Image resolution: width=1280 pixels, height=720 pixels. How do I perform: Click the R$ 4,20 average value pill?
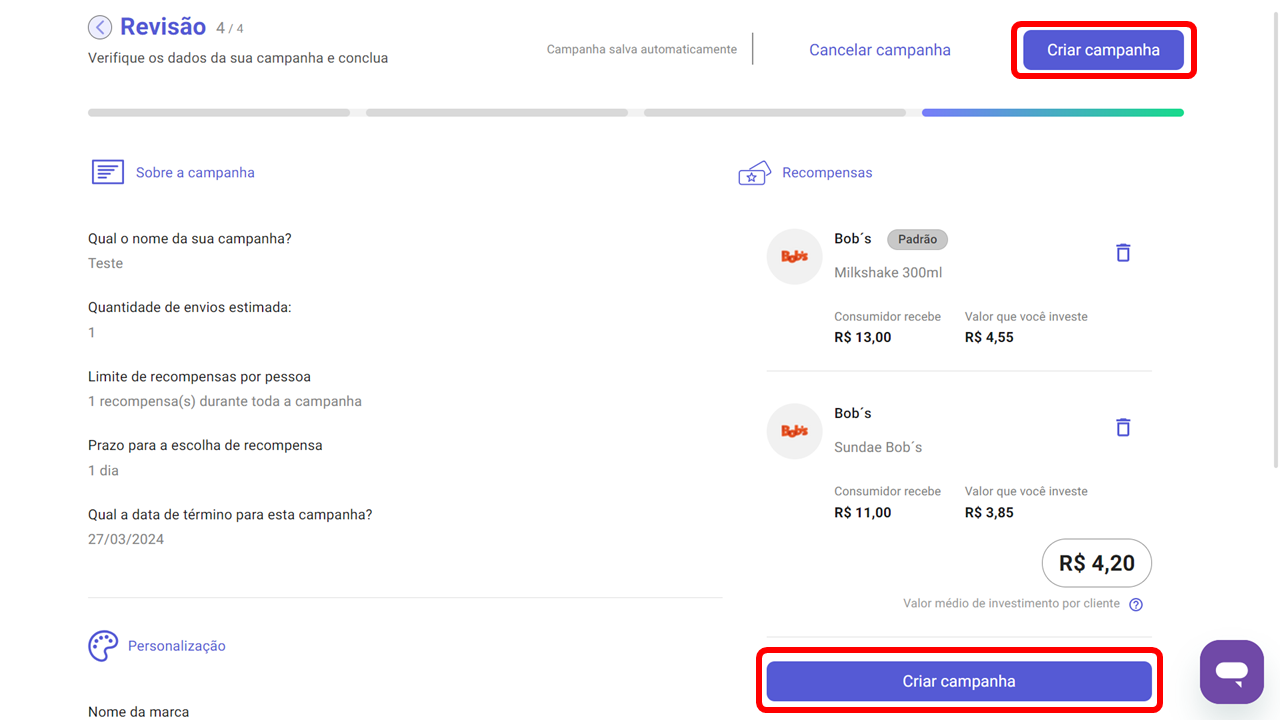click(1096, 563)
